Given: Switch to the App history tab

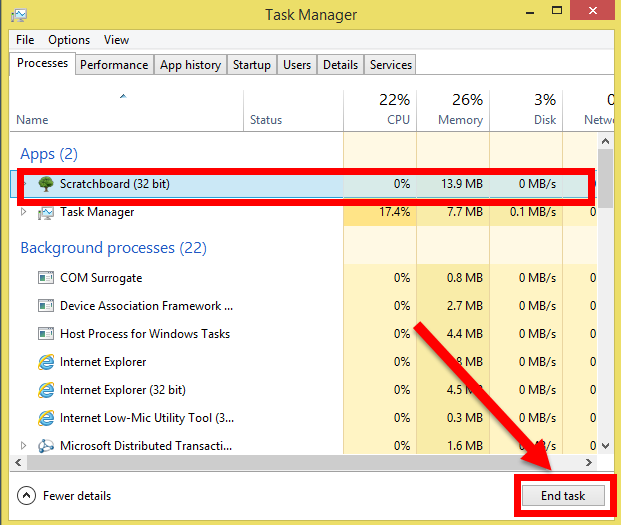Looking at the screenshot, I should (x=190, y=65).
